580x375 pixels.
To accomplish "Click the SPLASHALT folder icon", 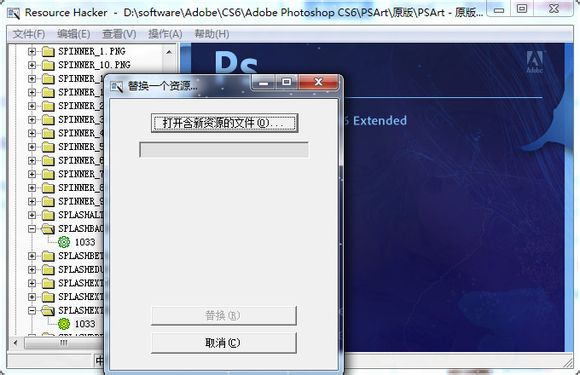I will [x=48, y=215].
